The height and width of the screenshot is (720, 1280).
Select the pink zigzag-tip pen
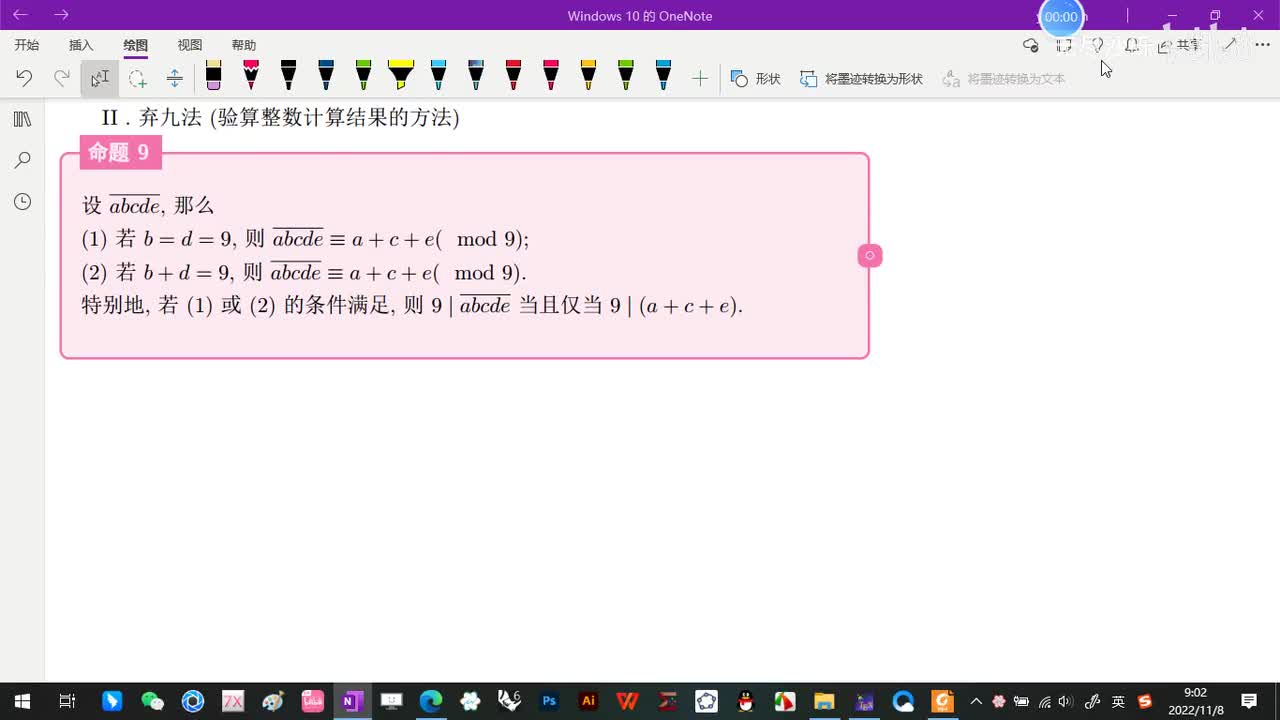click(x=251, y=75)
